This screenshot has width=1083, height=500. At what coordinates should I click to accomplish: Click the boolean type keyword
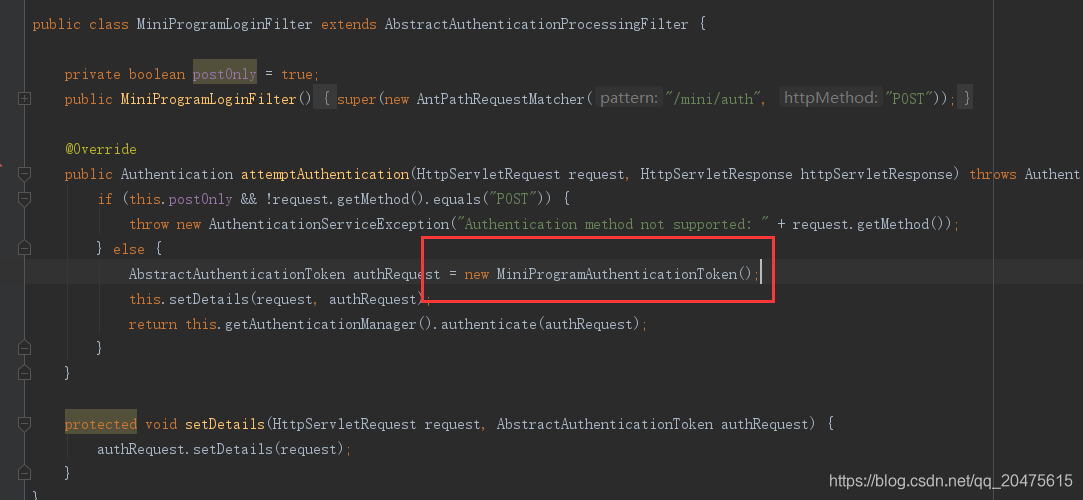[157, 74]
